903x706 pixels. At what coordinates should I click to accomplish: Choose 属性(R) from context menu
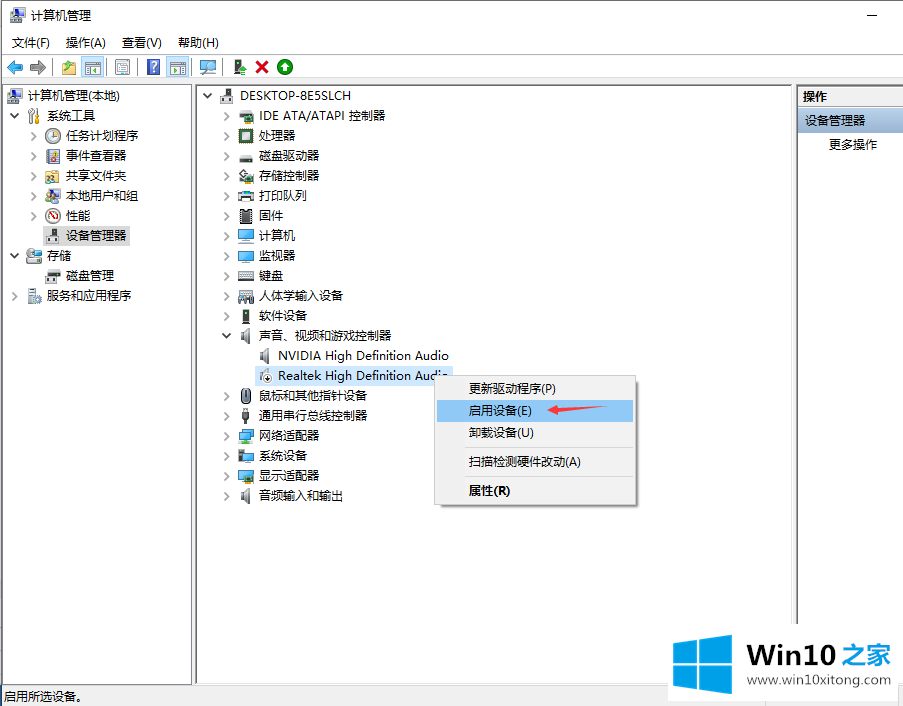(x=536, y=491)
